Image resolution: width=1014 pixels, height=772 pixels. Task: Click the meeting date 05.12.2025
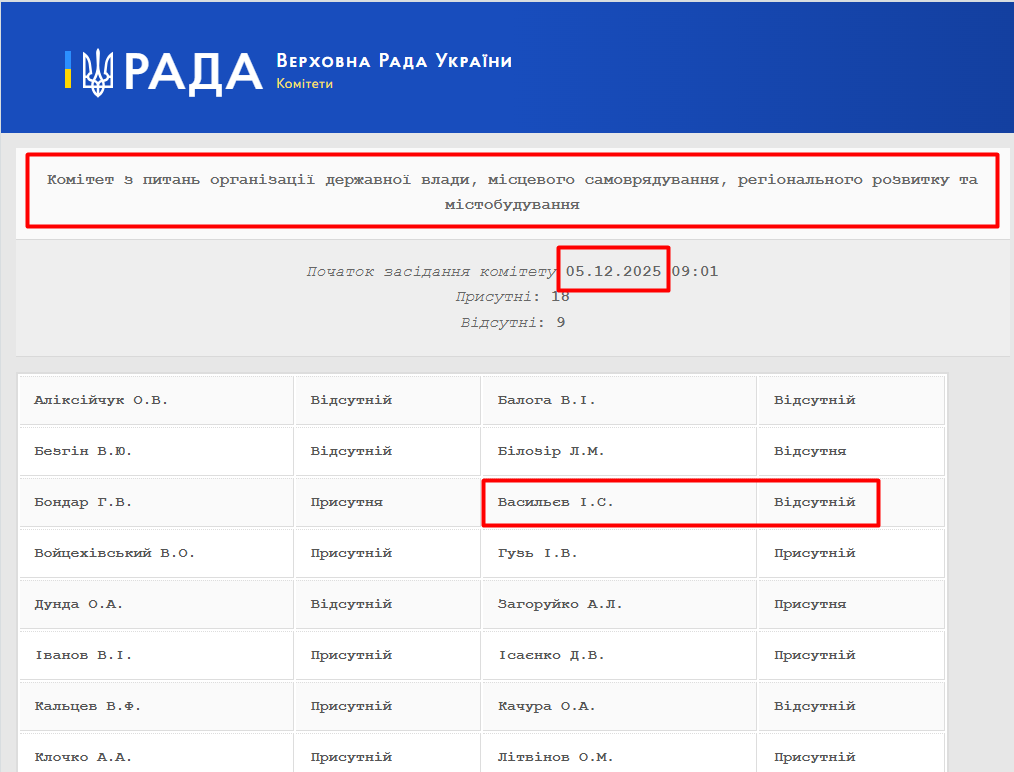613,271
